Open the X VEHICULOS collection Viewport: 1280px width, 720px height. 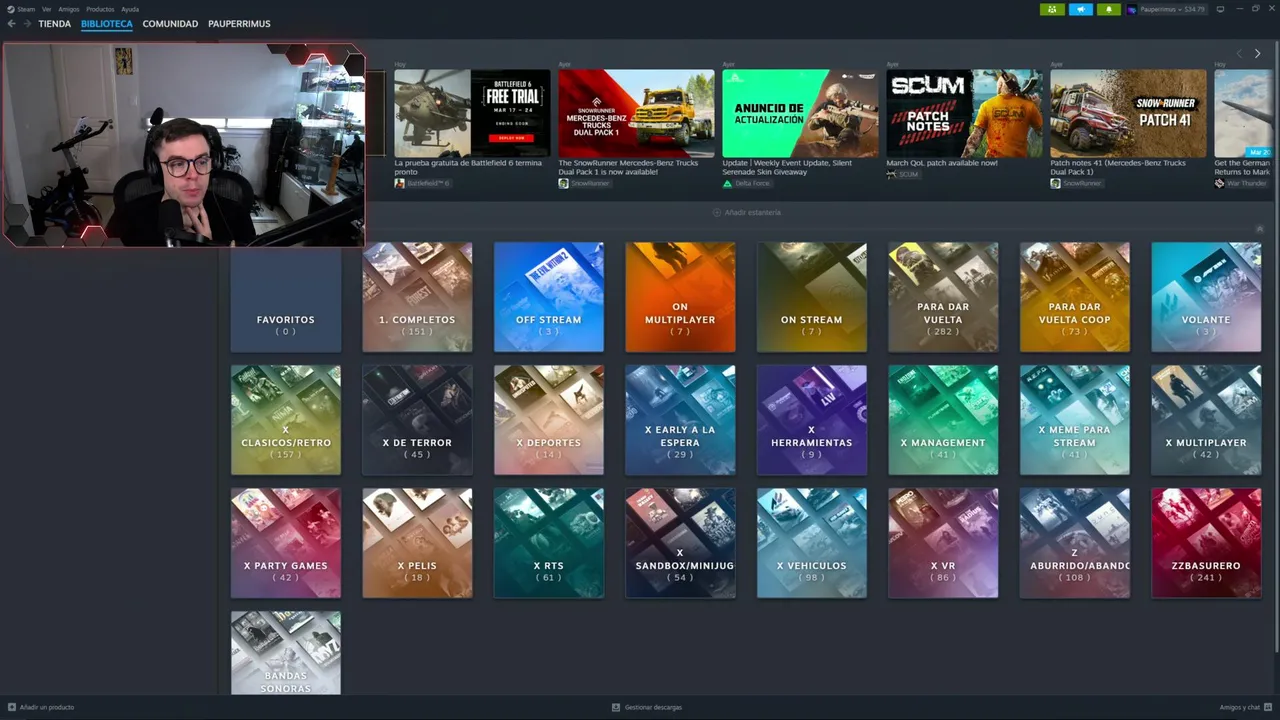(812, 543)
